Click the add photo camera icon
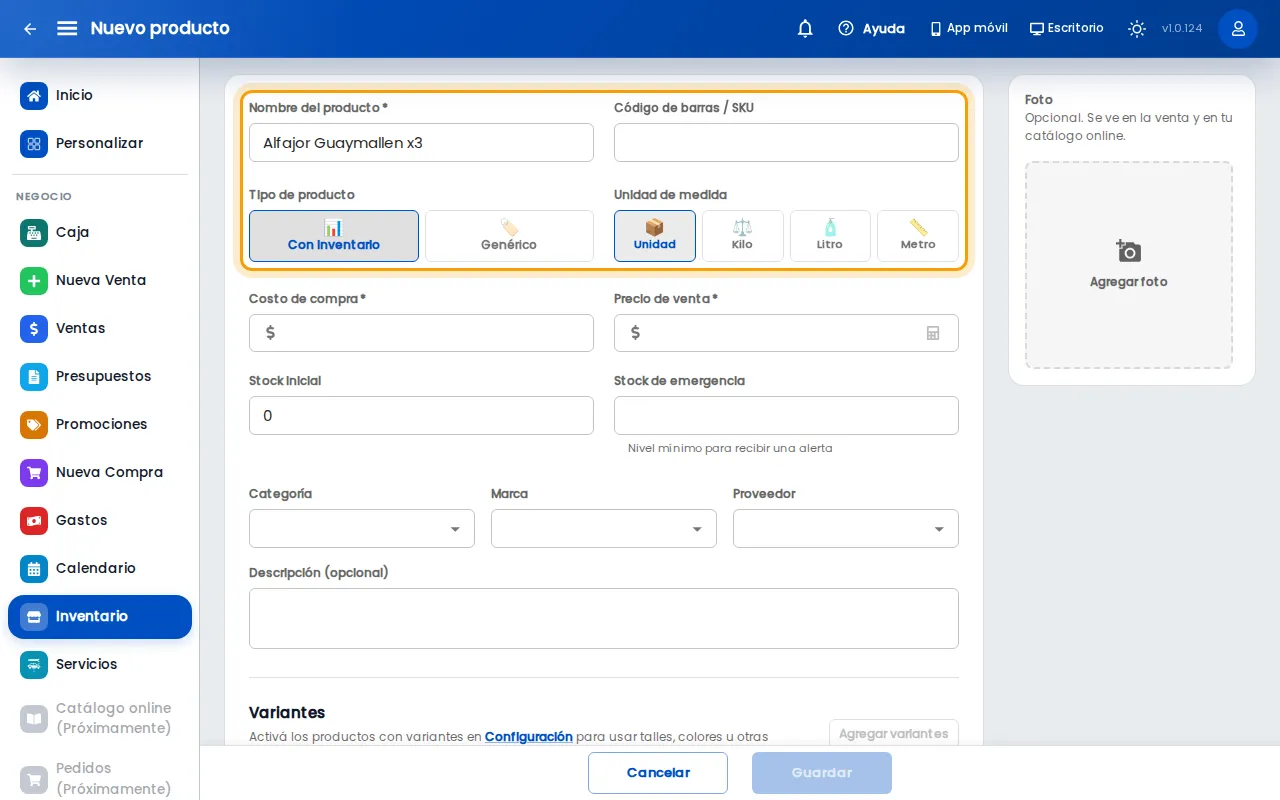 pos(1129,251)
